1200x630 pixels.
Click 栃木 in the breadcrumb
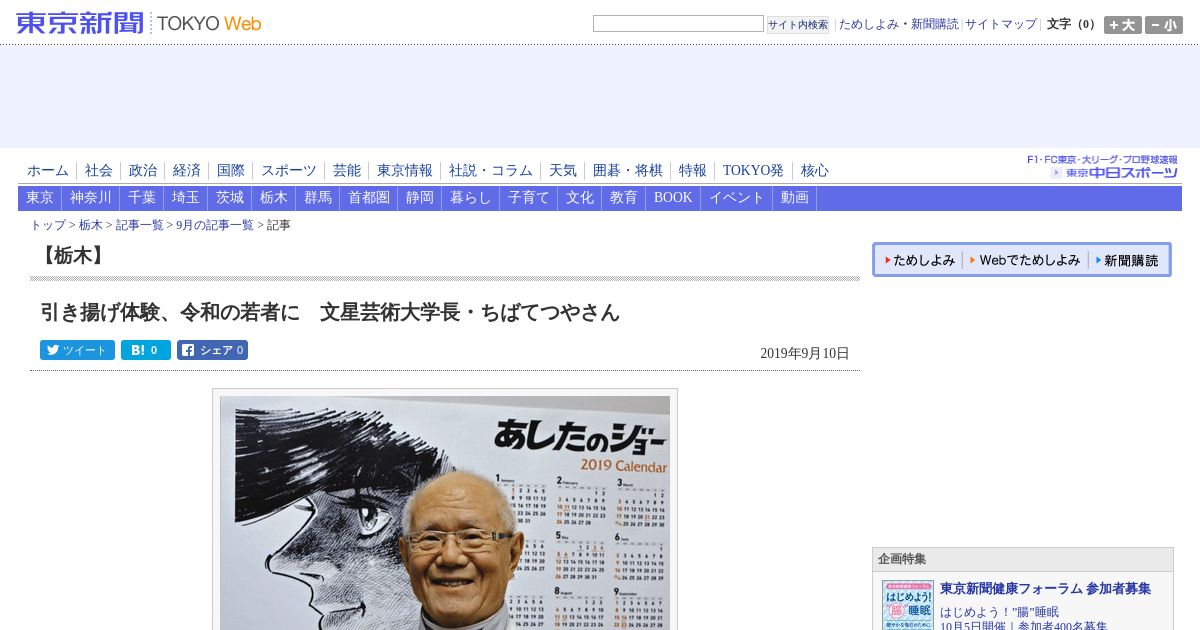(91, 226)
